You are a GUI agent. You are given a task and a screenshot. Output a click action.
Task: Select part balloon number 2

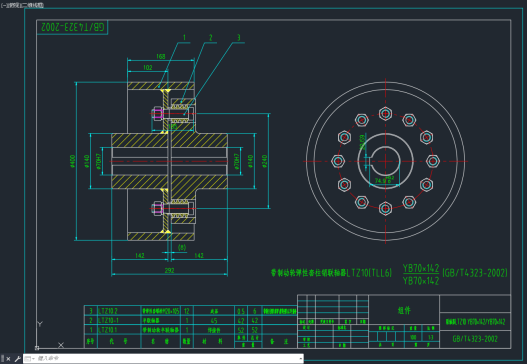[x=211, y=38]
